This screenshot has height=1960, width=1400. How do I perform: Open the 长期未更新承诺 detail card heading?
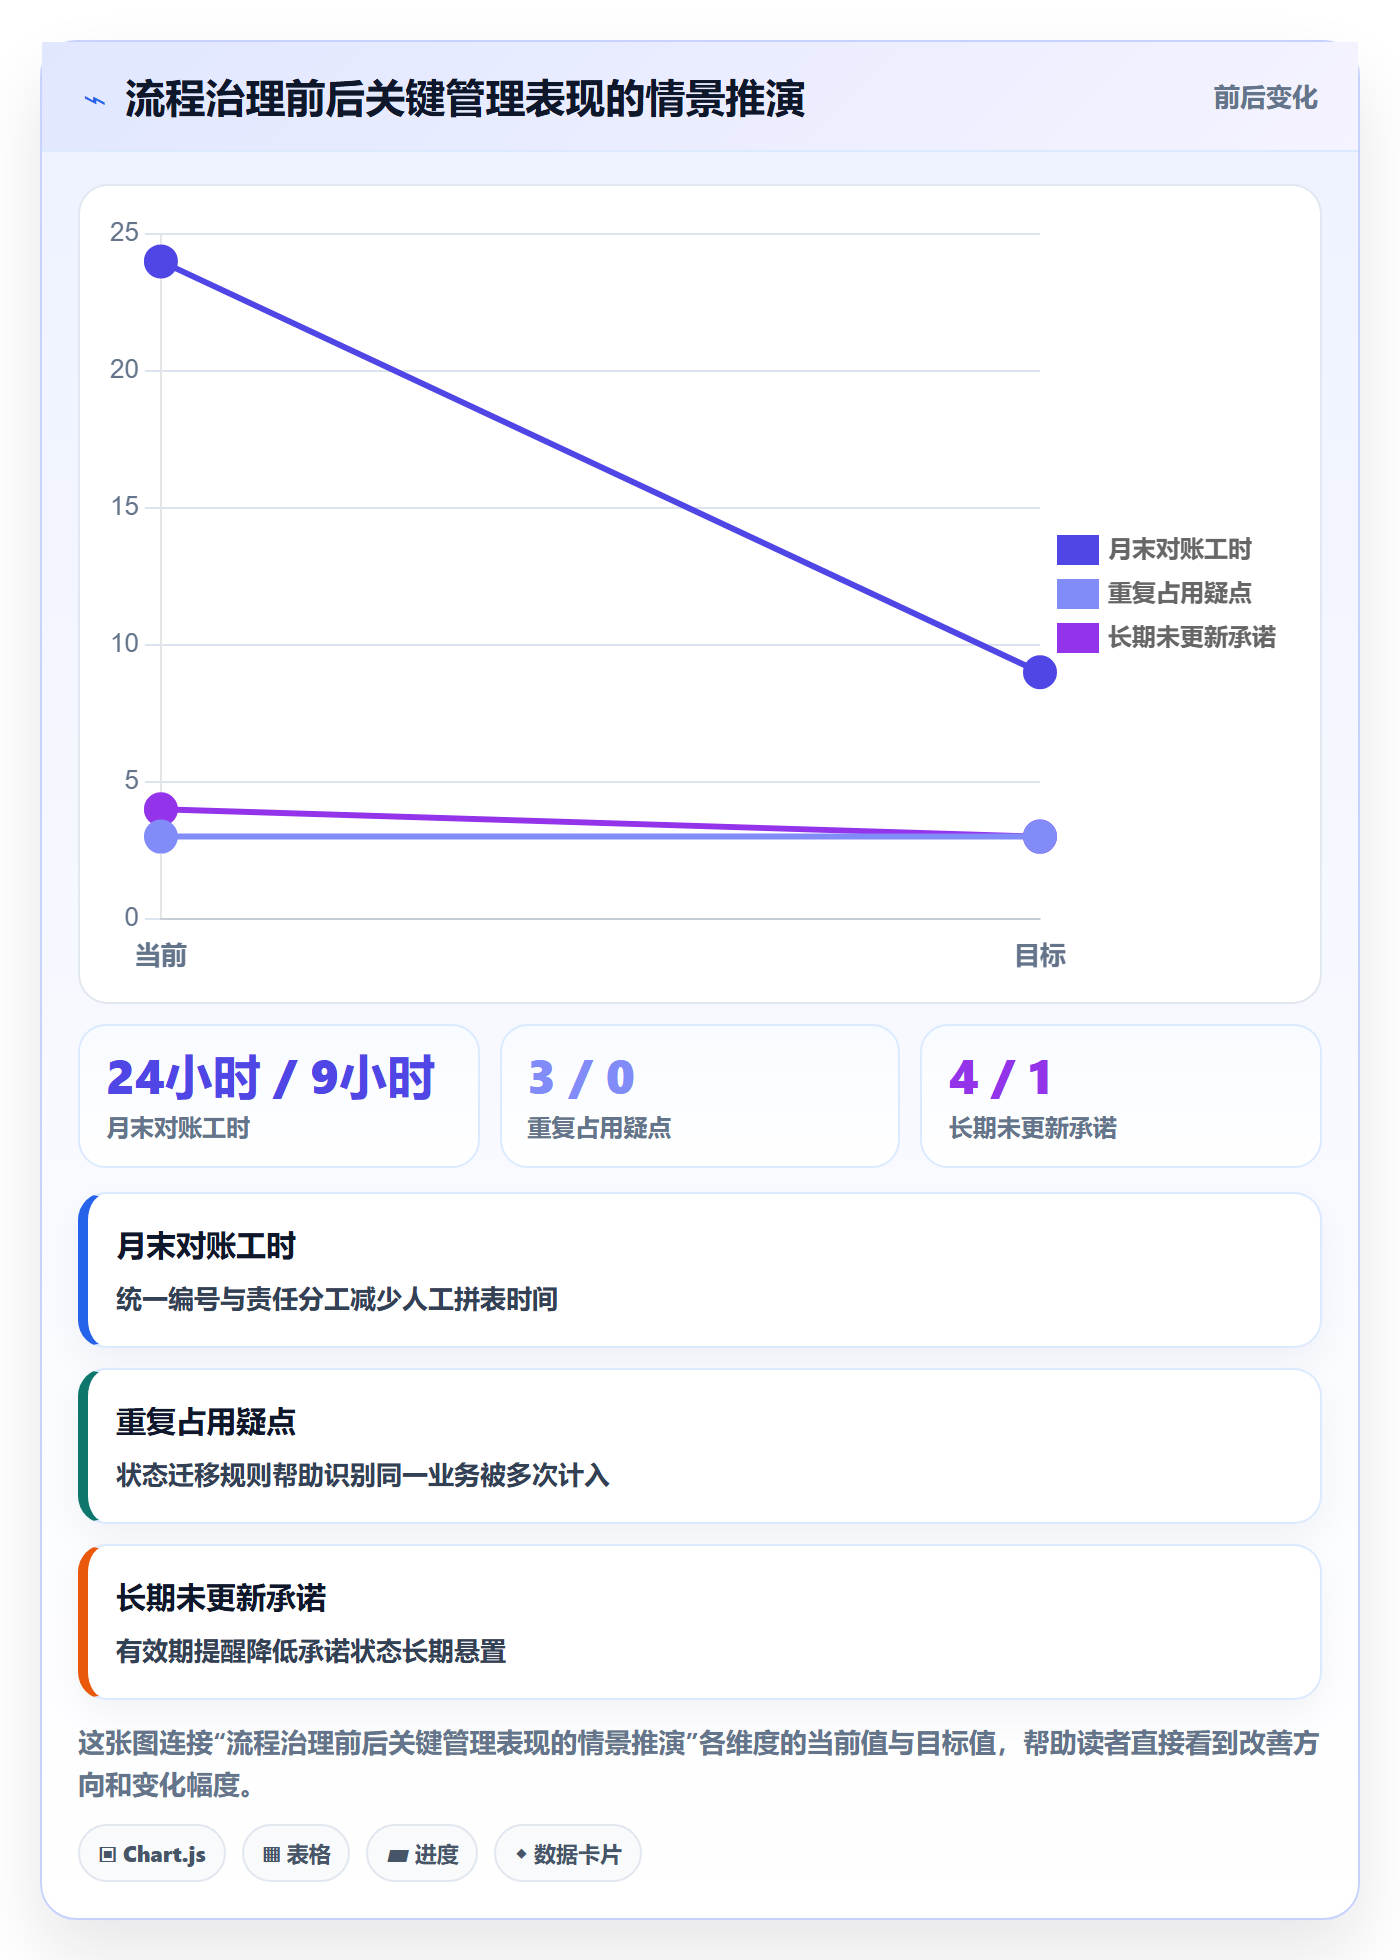[x=221, y=1599]
